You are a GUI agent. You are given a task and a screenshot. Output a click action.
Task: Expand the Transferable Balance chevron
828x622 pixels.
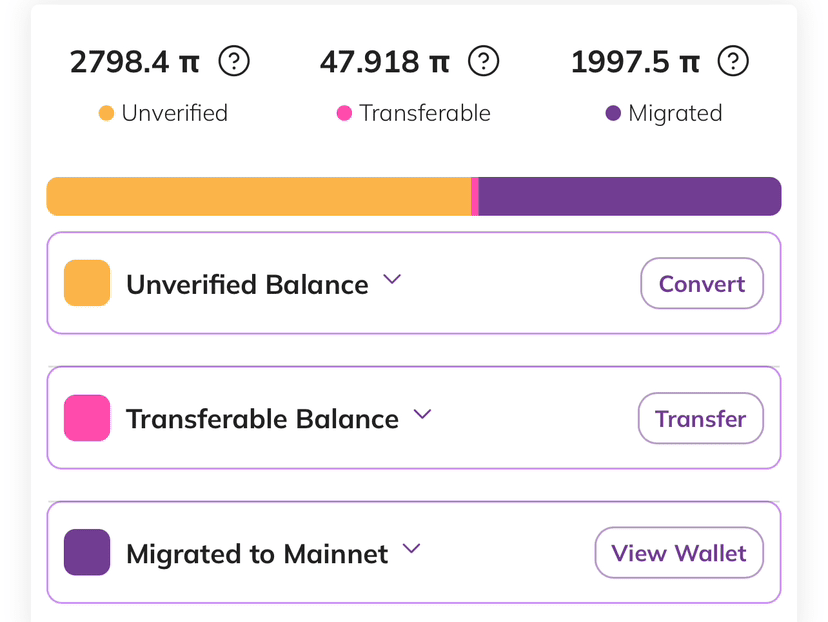point(422,414)
